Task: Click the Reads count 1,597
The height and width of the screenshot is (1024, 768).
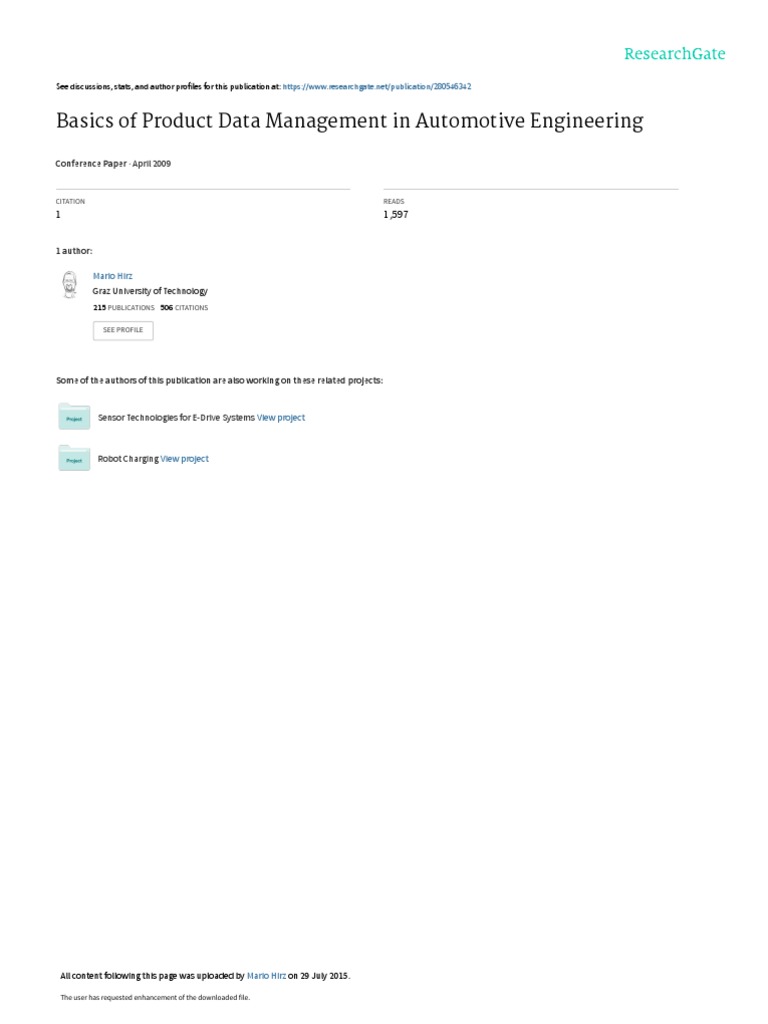Action: point(396,214)
